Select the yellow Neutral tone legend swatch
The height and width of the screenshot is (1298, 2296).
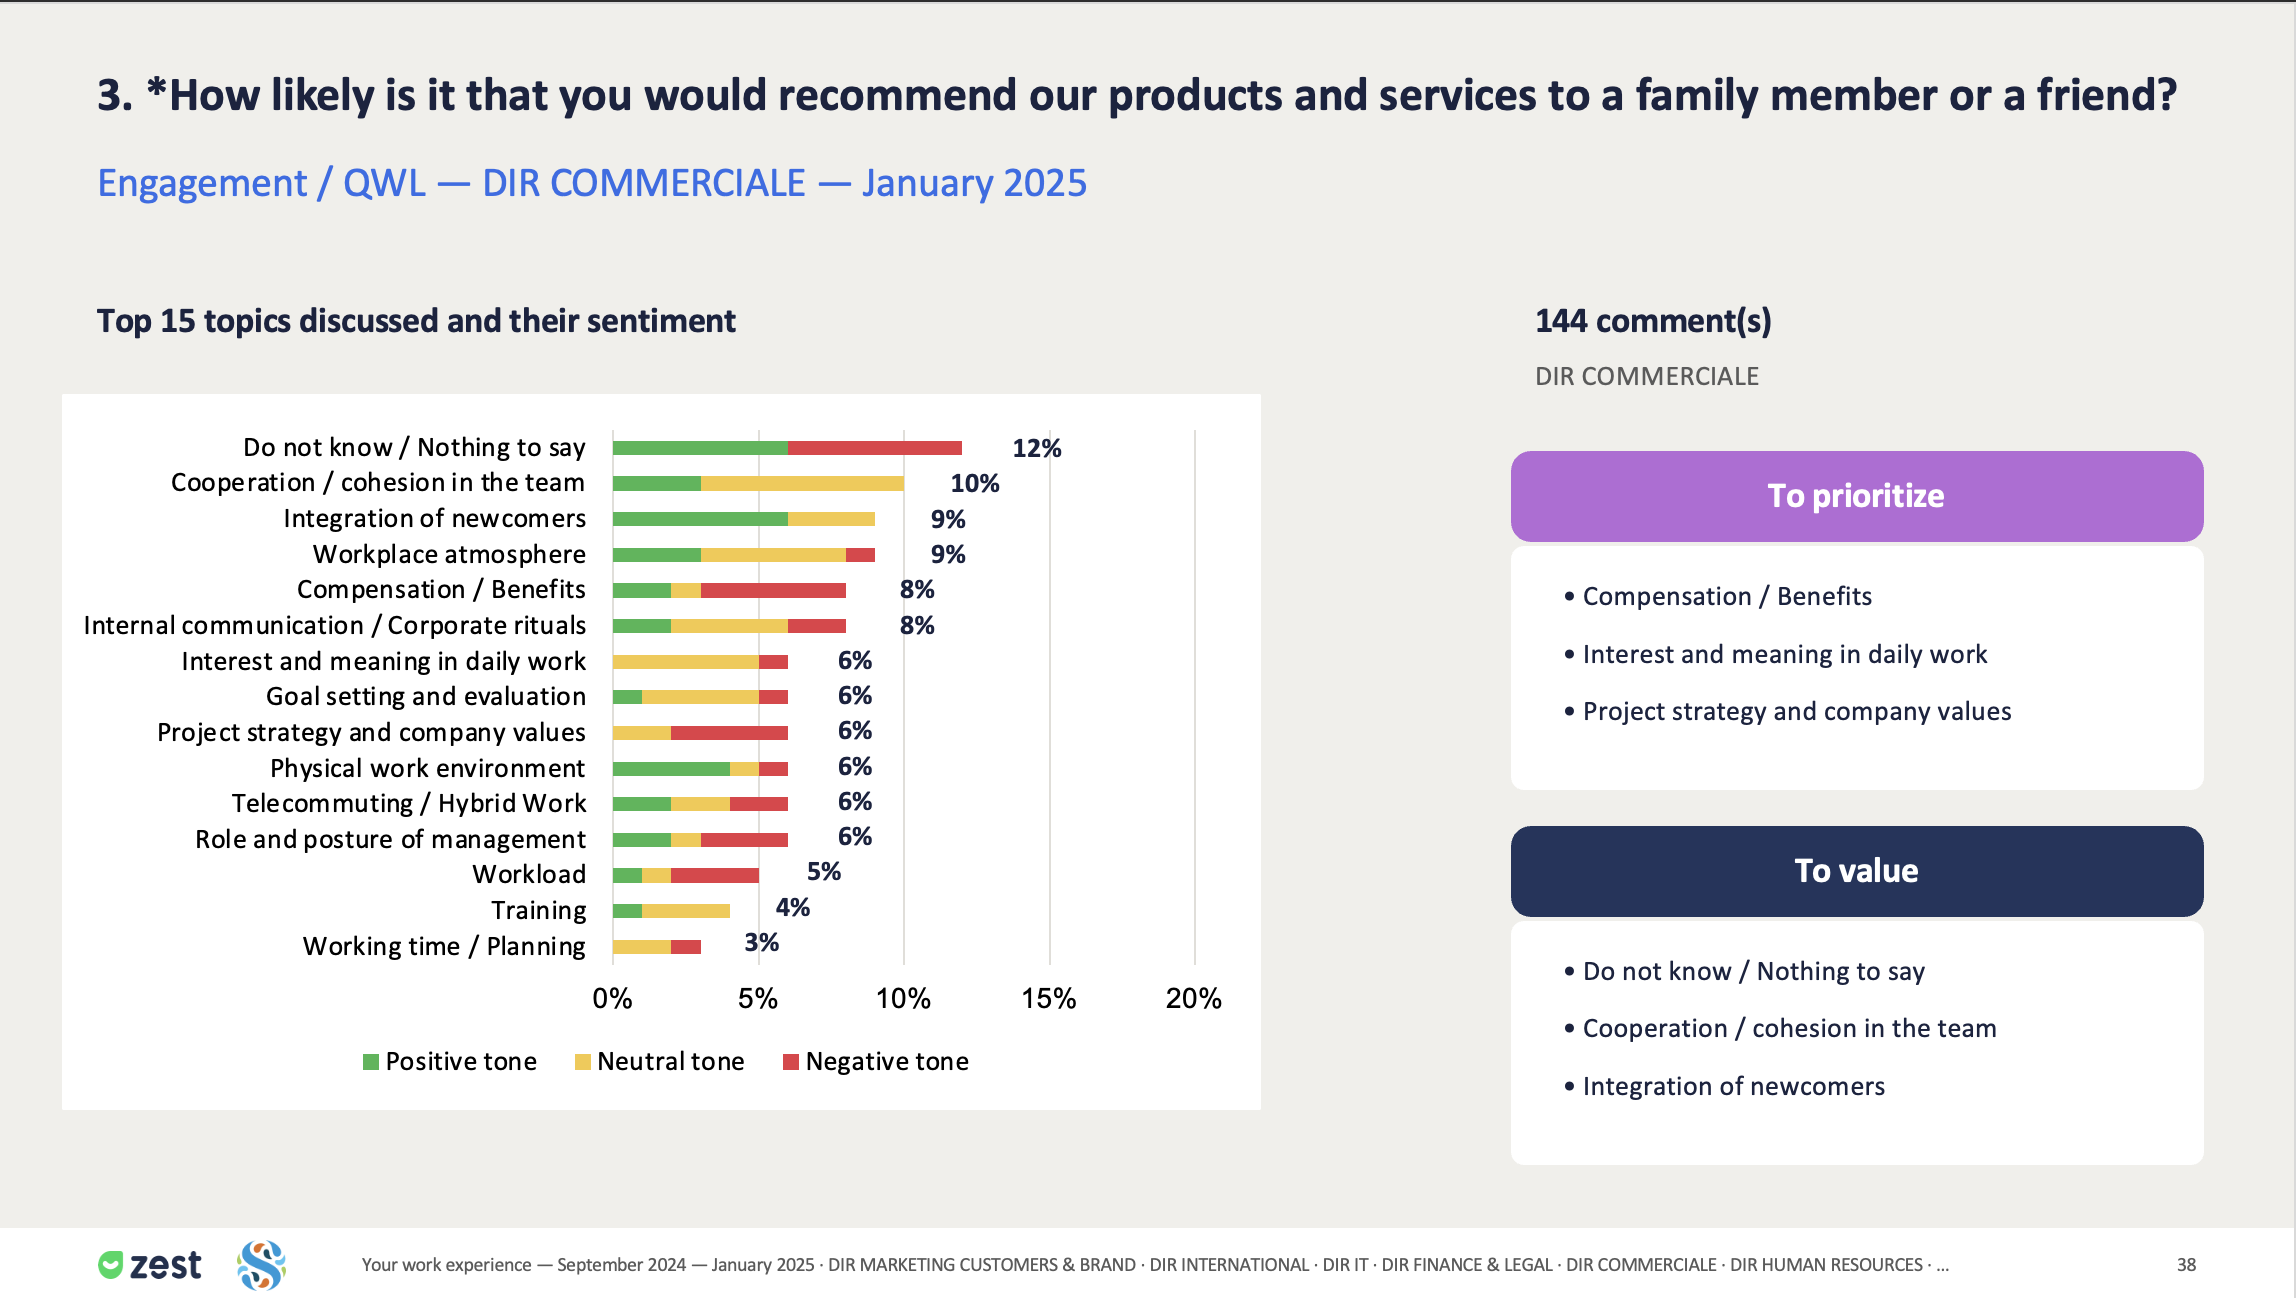(x=582, y=1062)
